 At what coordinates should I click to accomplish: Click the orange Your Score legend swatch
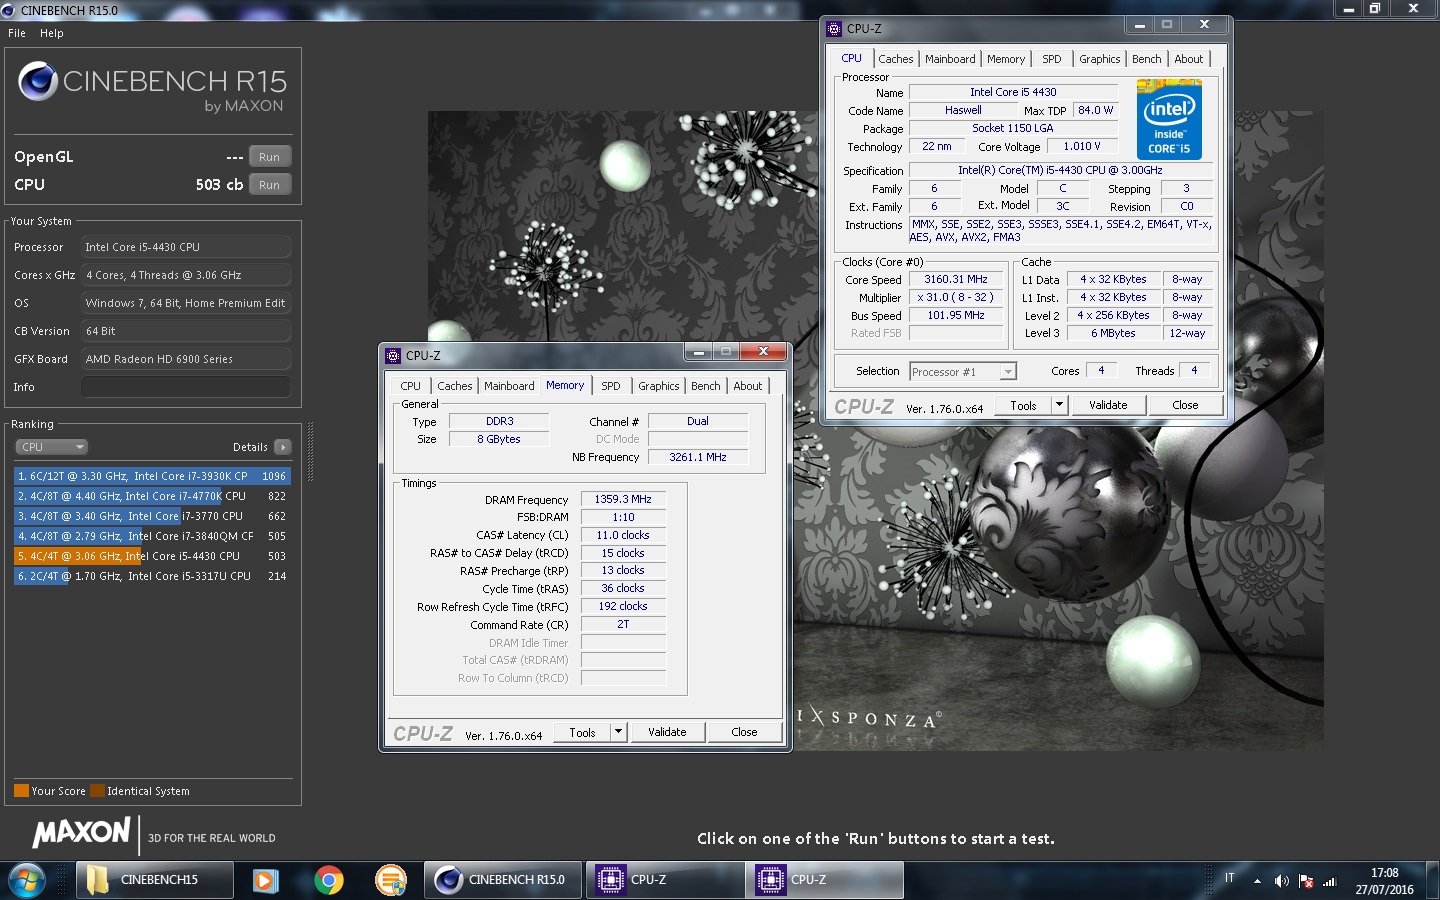(21, 791)
